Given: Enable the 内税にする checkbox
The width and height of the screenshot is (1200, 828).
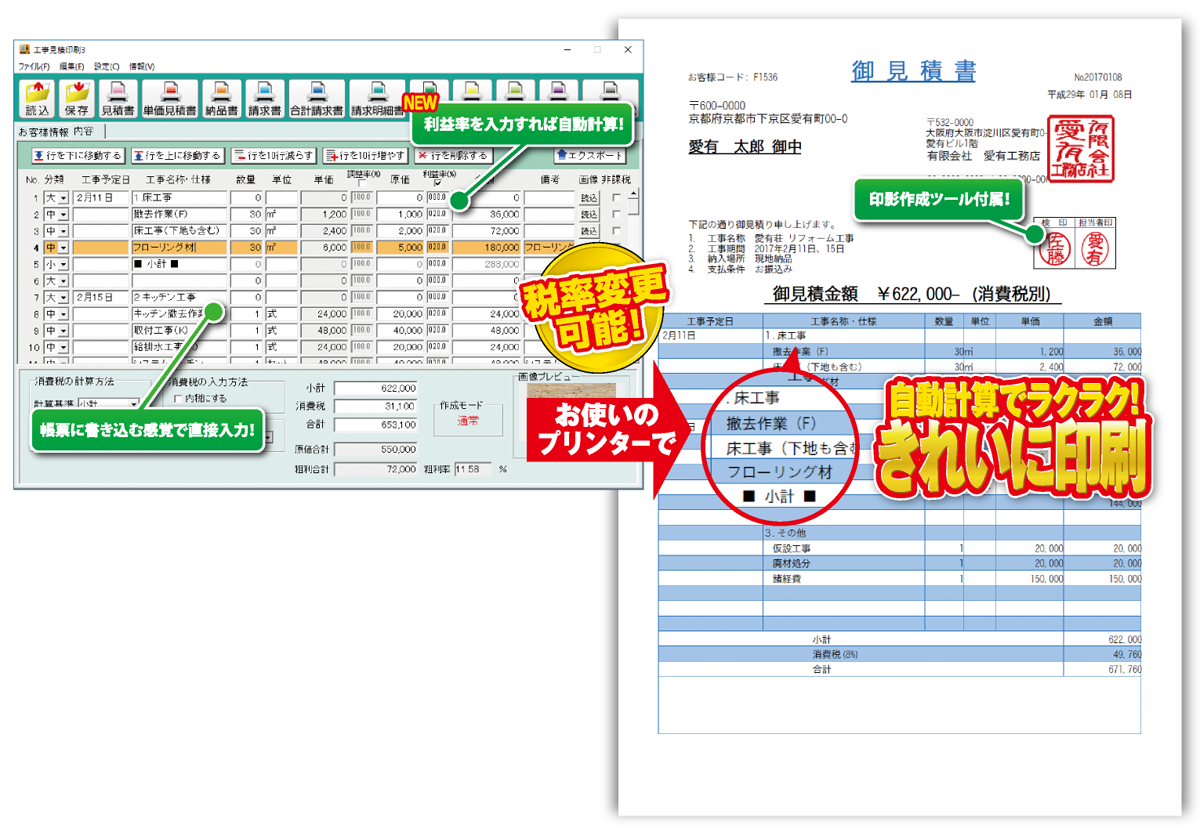Looking at the screenshot, I should pyautogui.click(x=177, y=398).
